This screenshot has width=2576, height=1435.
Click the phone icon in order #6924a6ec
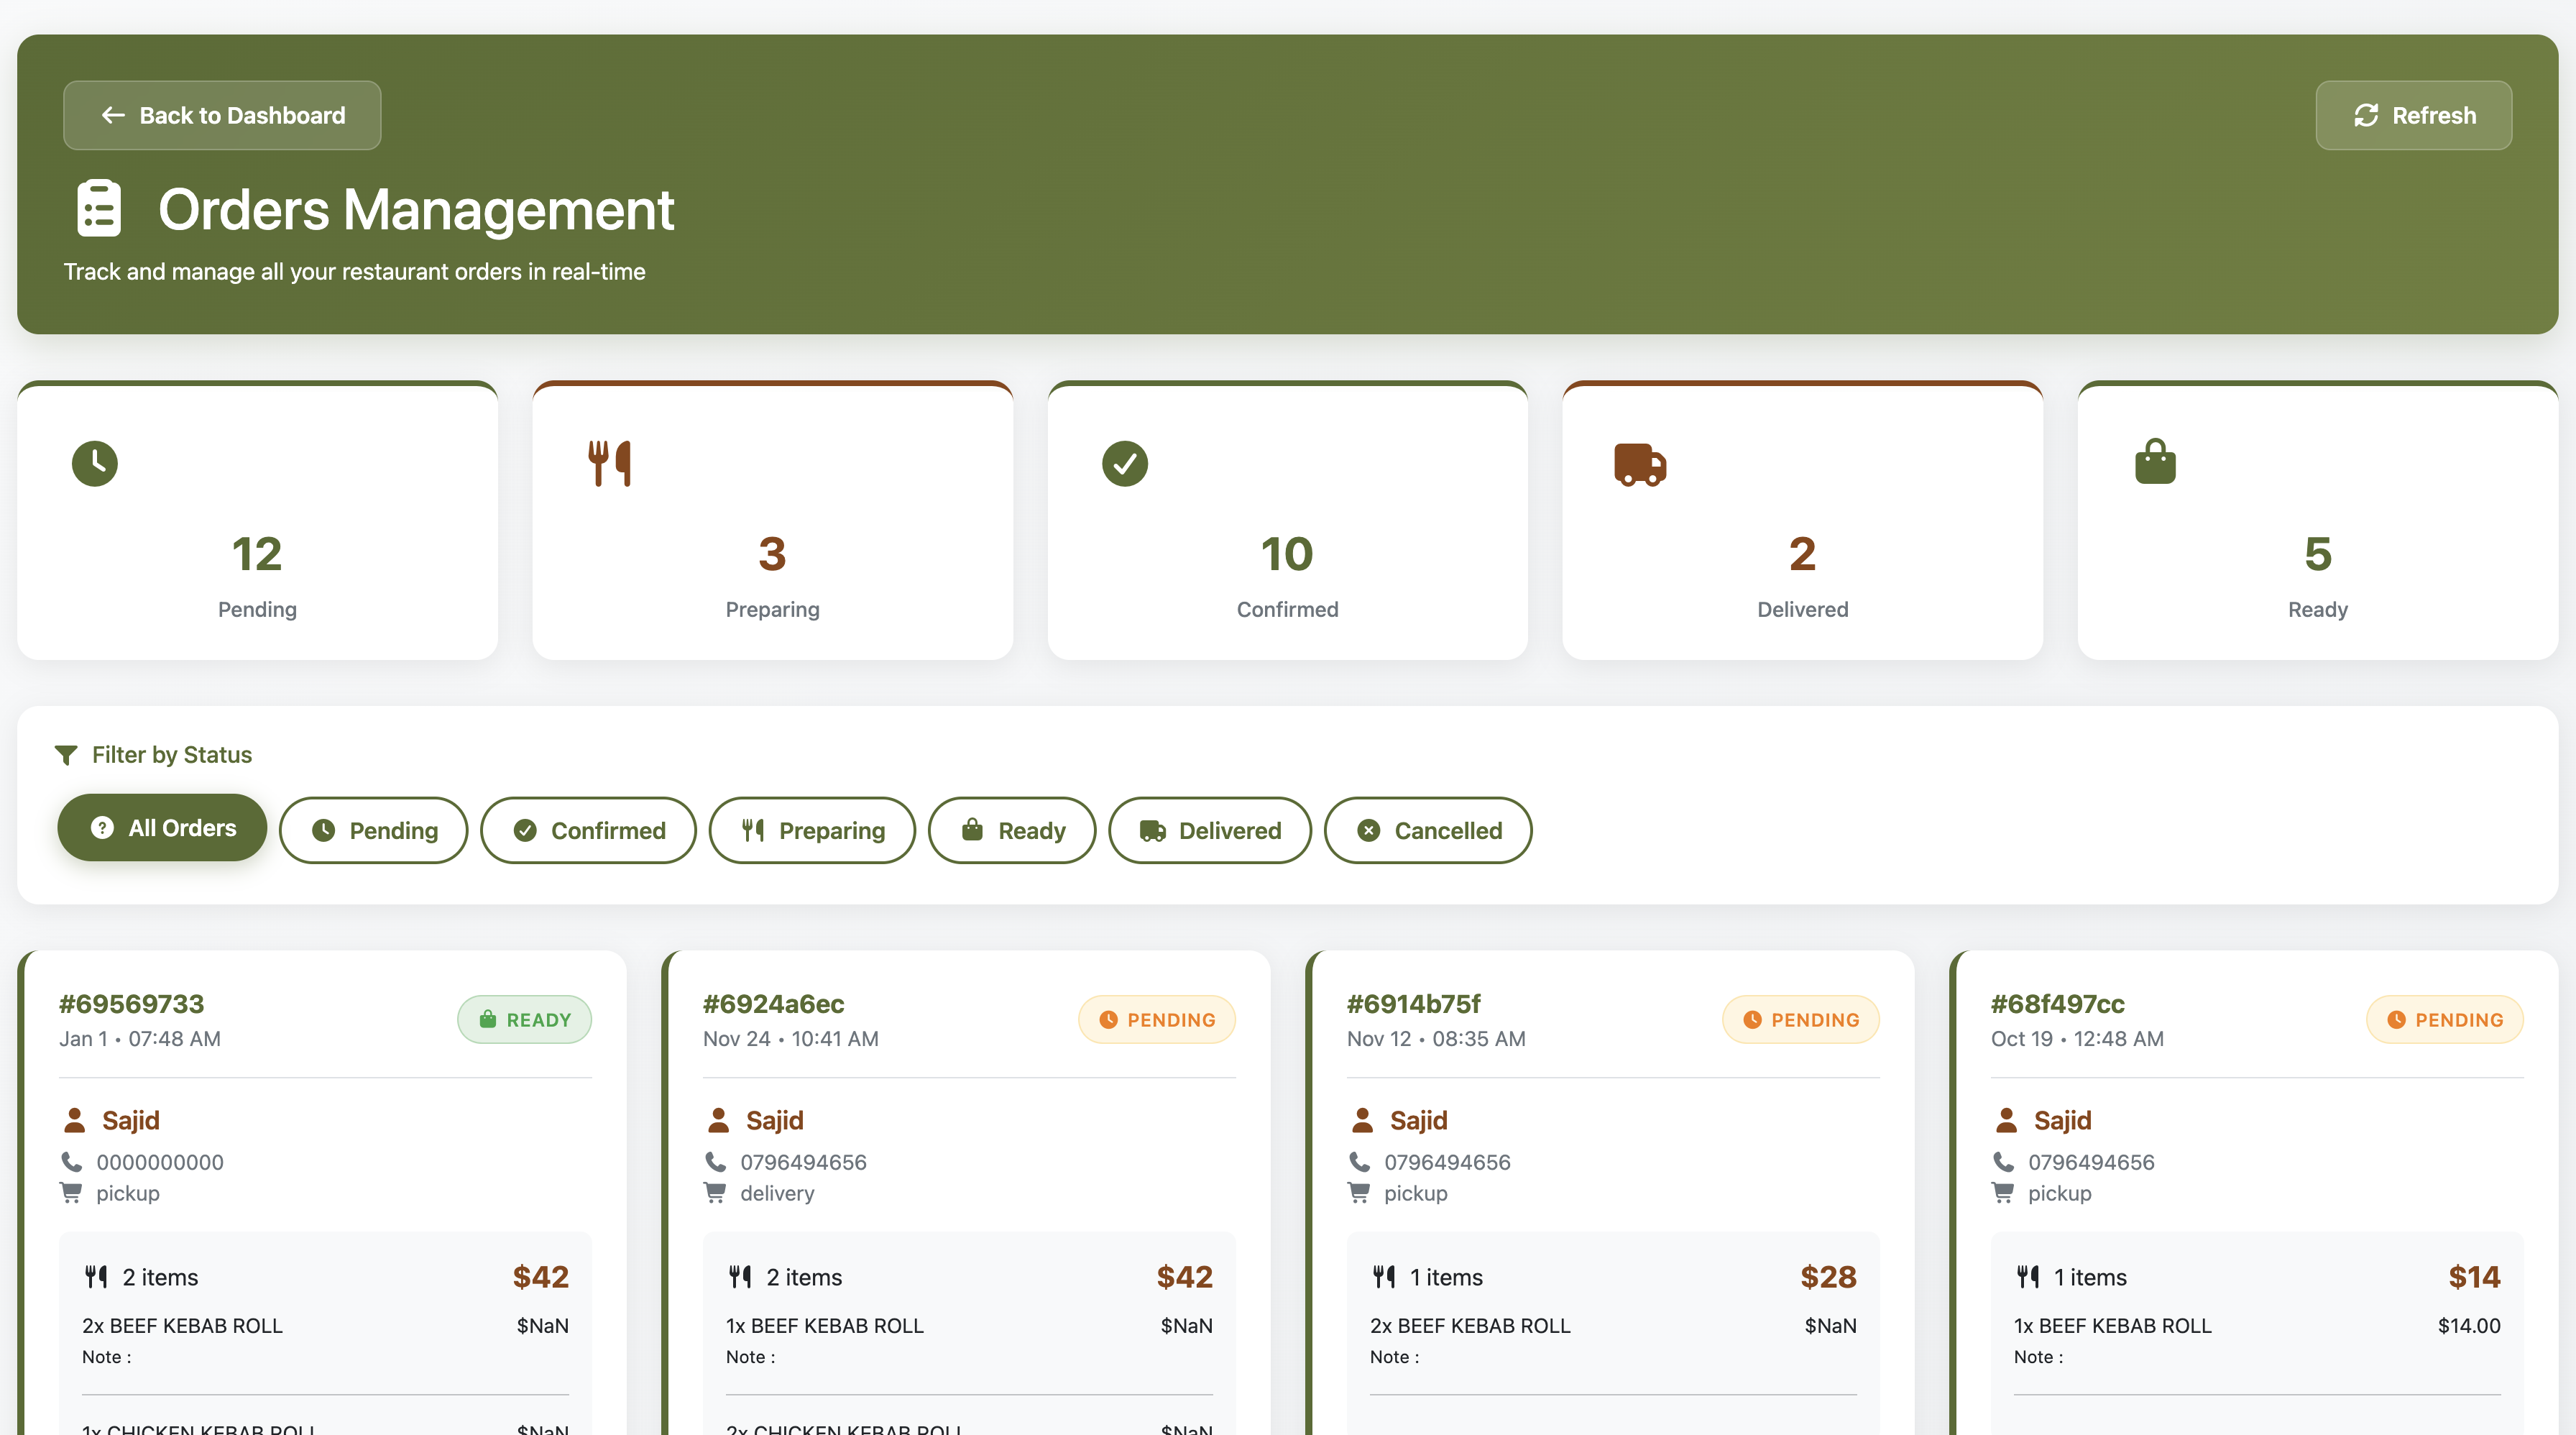(x=716, y=1162)
